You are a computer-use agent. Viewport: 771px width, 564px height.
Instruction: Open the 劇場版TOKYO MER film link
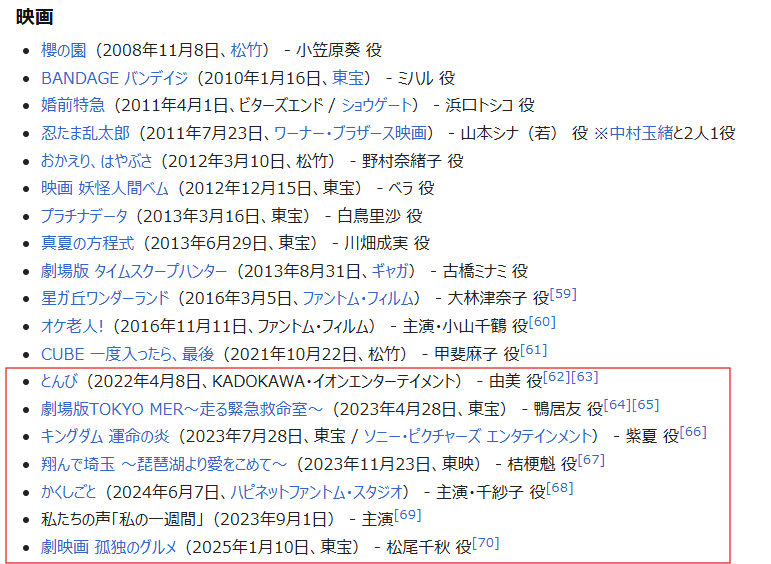click(x=182, y=409)
